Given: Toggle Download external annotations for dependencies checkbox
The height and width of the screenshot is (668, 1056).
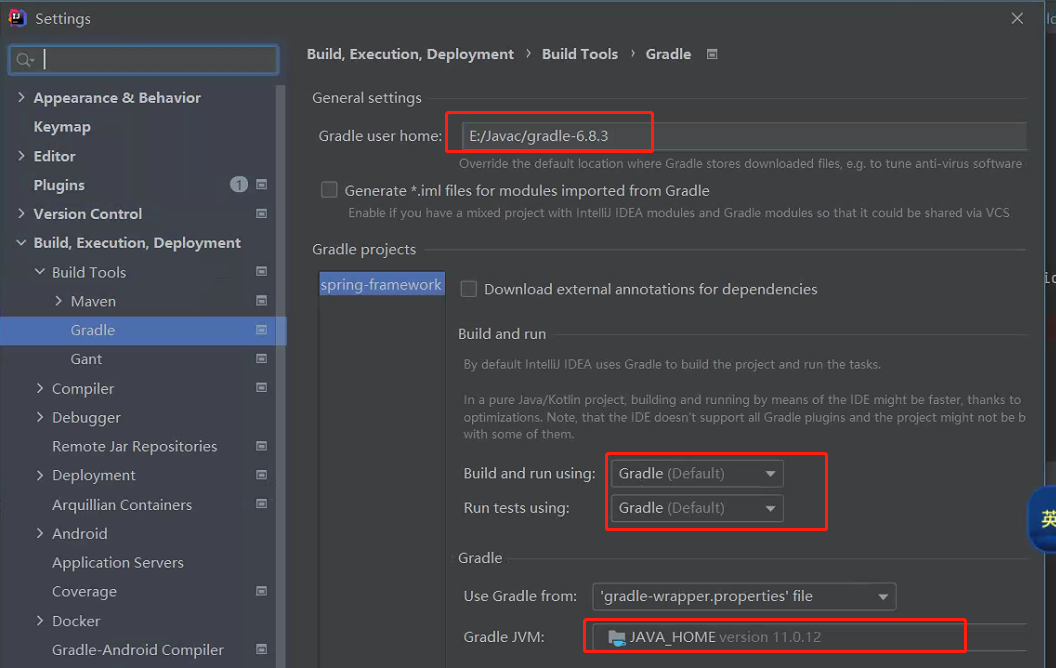Looking at the screenshot, I should [x=469, y=289].
